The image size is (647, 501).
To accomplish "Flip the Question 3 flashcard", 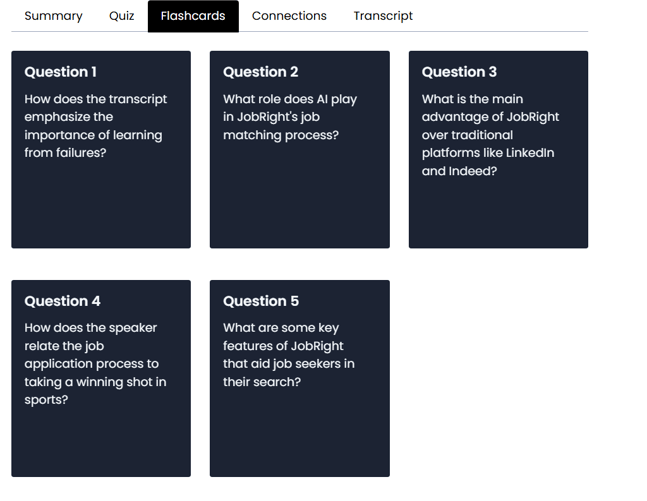I will click(498, 149).
